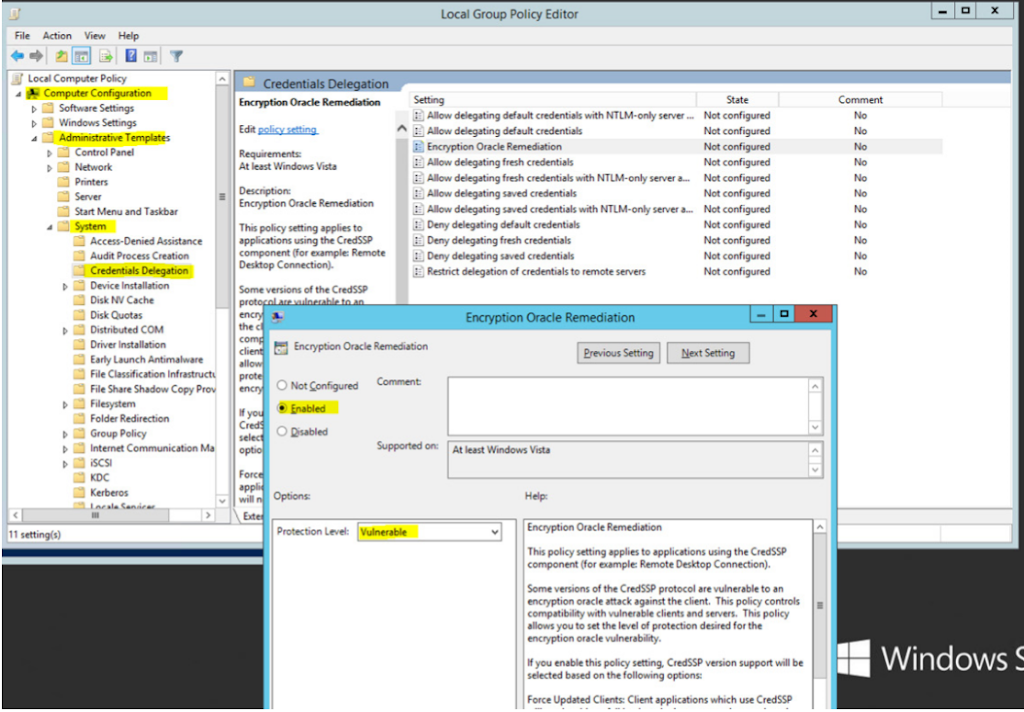
Task: Click the Export List toolbar icon
Action: pyautogui.click(x=106, y=56)
